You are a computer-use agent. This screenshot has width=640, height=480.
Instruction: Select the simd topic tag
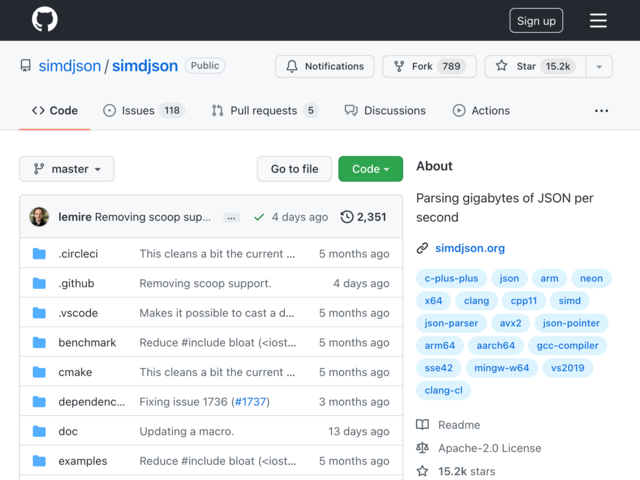569,301
